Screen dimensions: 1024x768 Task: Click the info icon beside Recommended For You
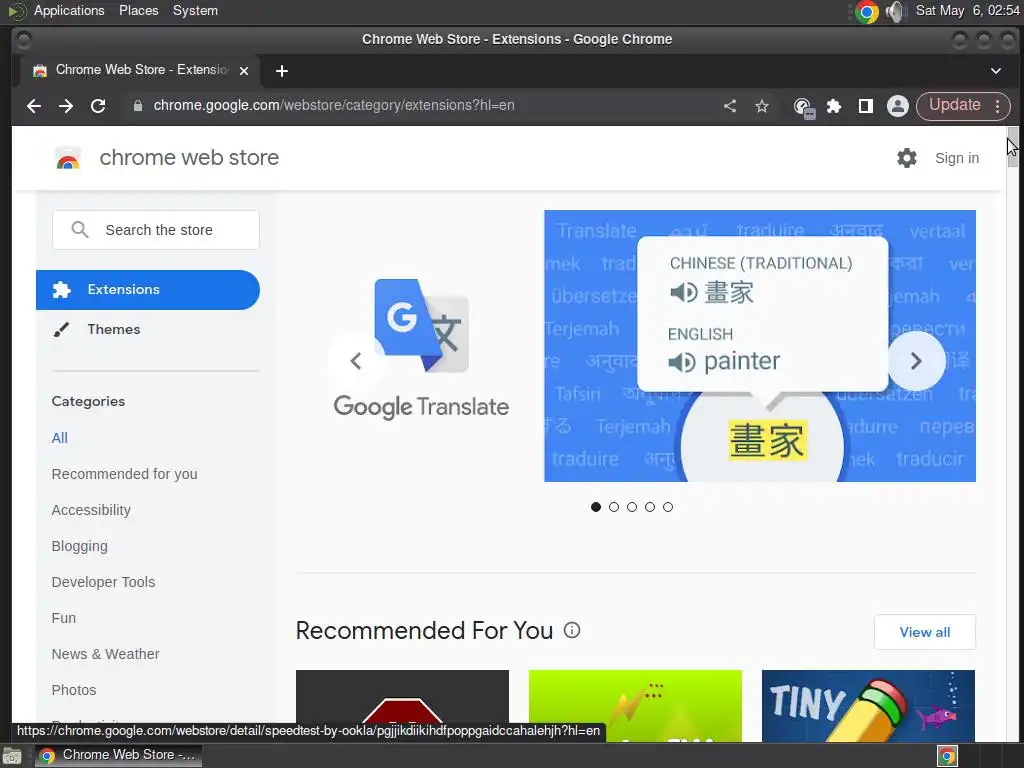point(572,630)
